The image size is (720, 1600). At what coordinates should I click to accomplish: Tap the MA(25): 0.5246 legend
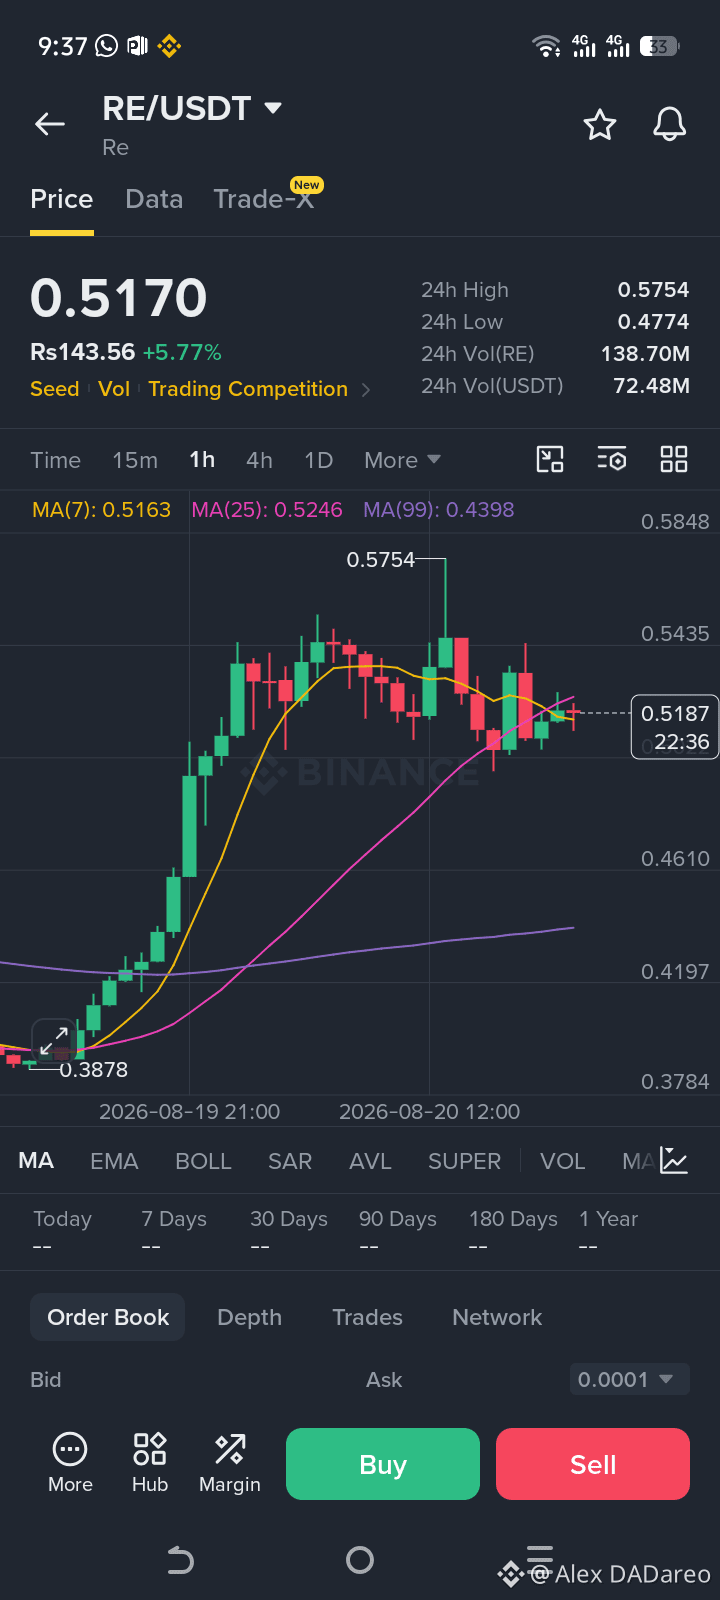tap(267, 510)
